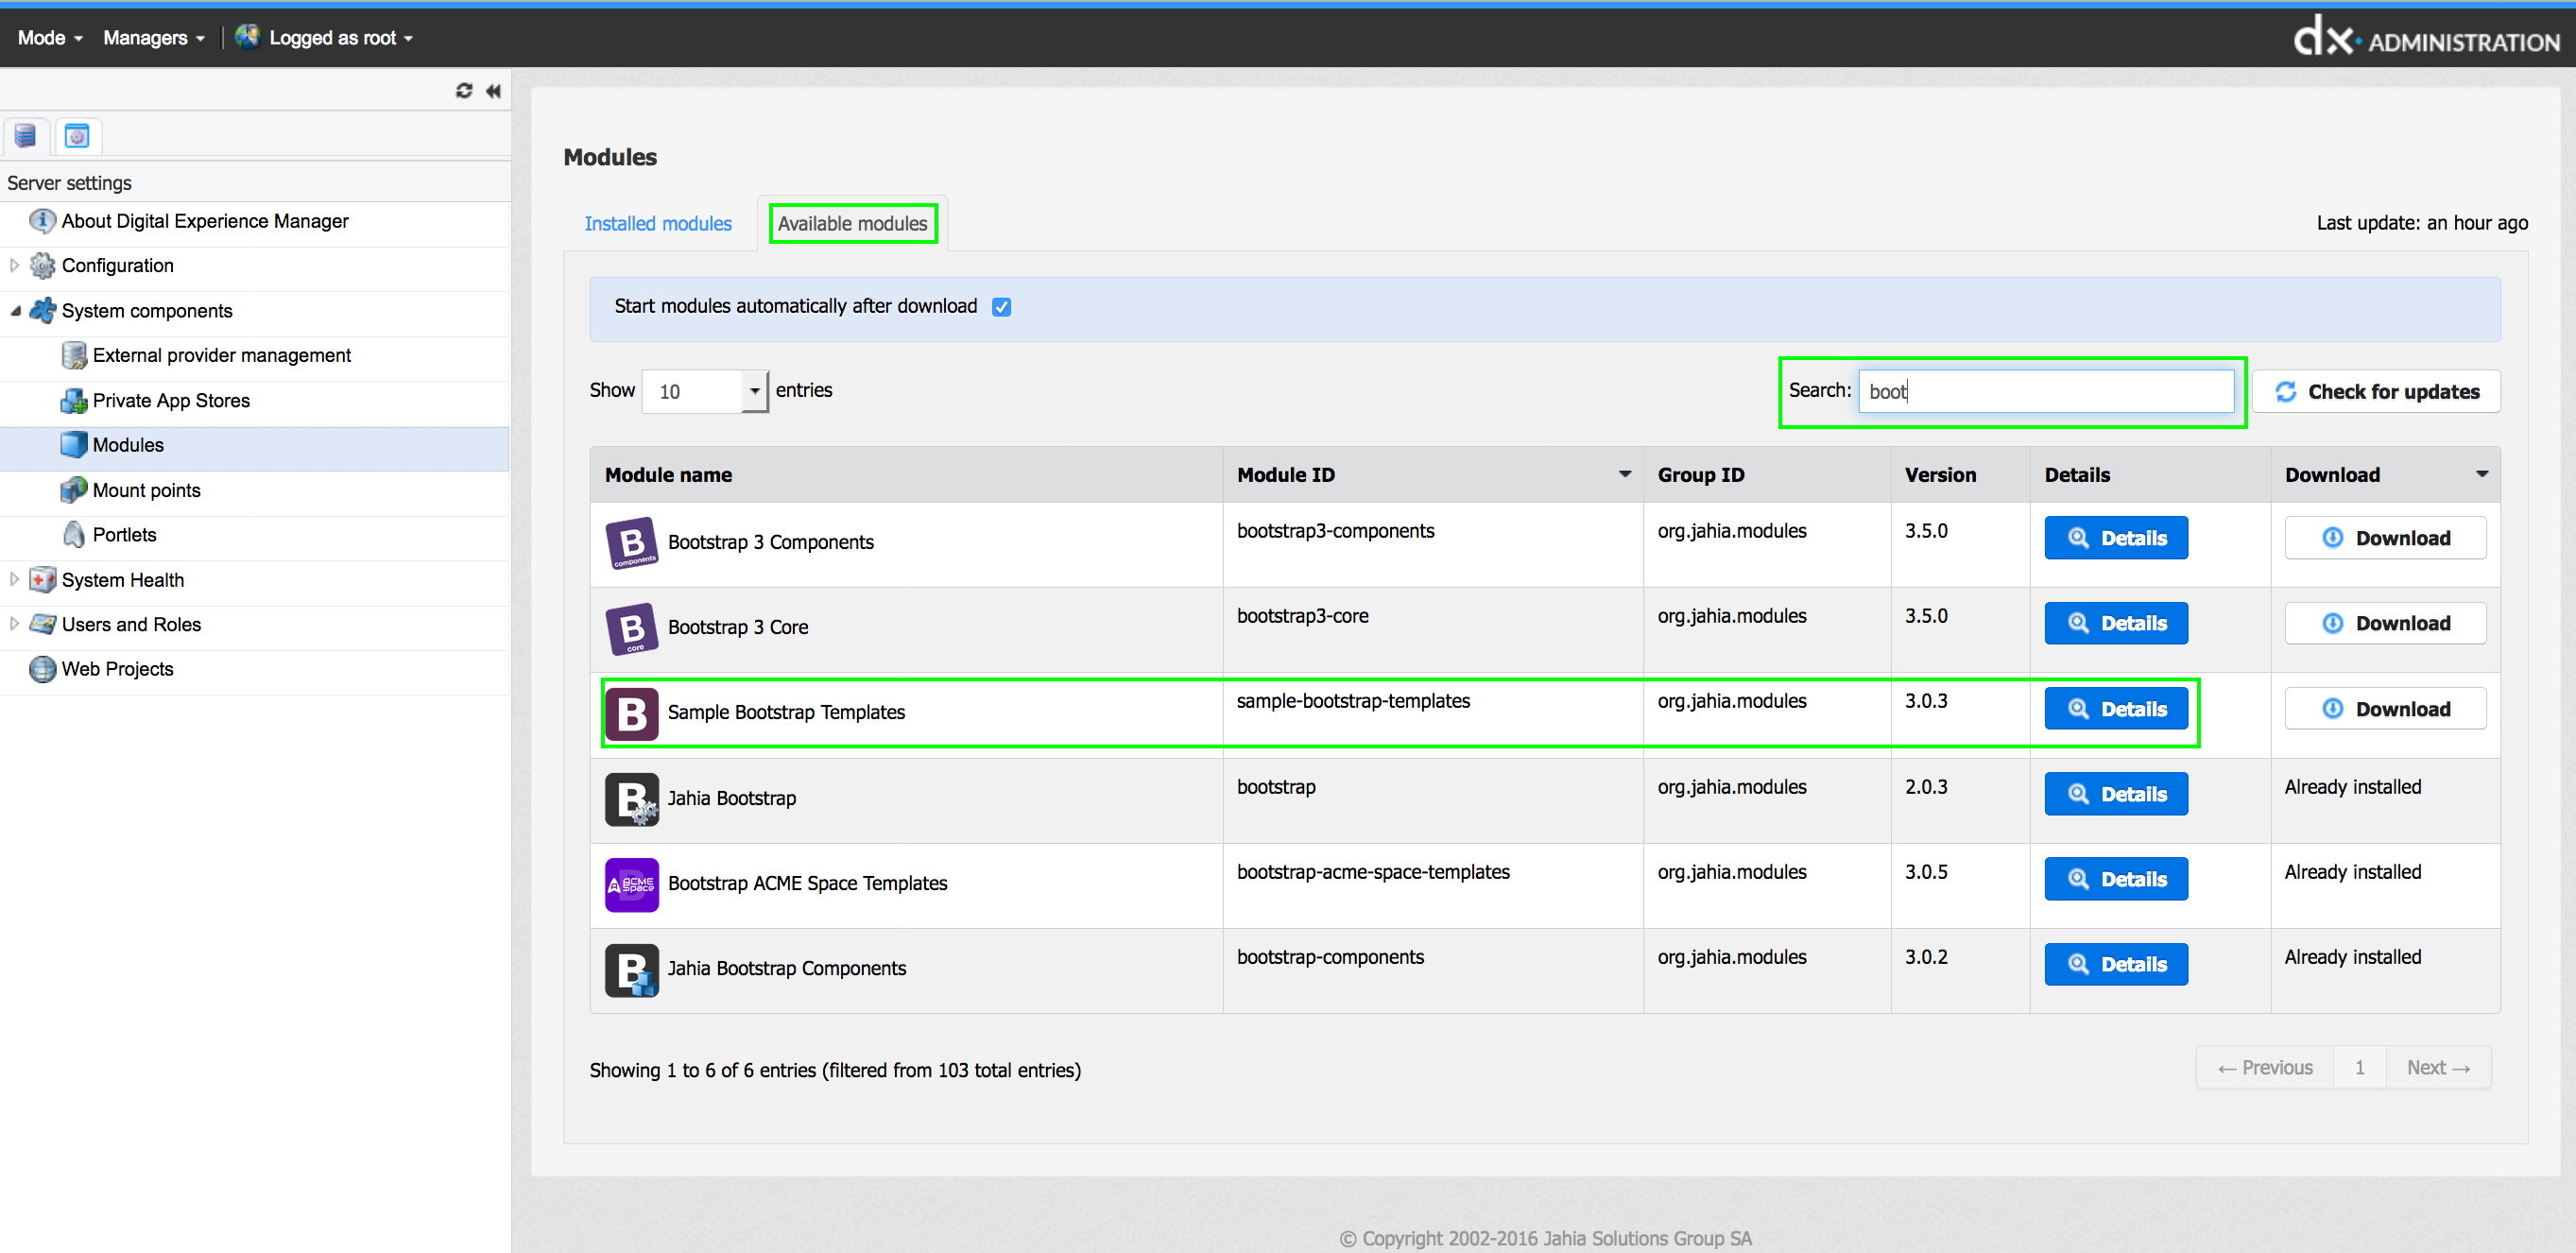Click the refresh icon in the side panel
This screenshot has width=2576, height=1253.
pyautogui.click(x=464, y=91)
